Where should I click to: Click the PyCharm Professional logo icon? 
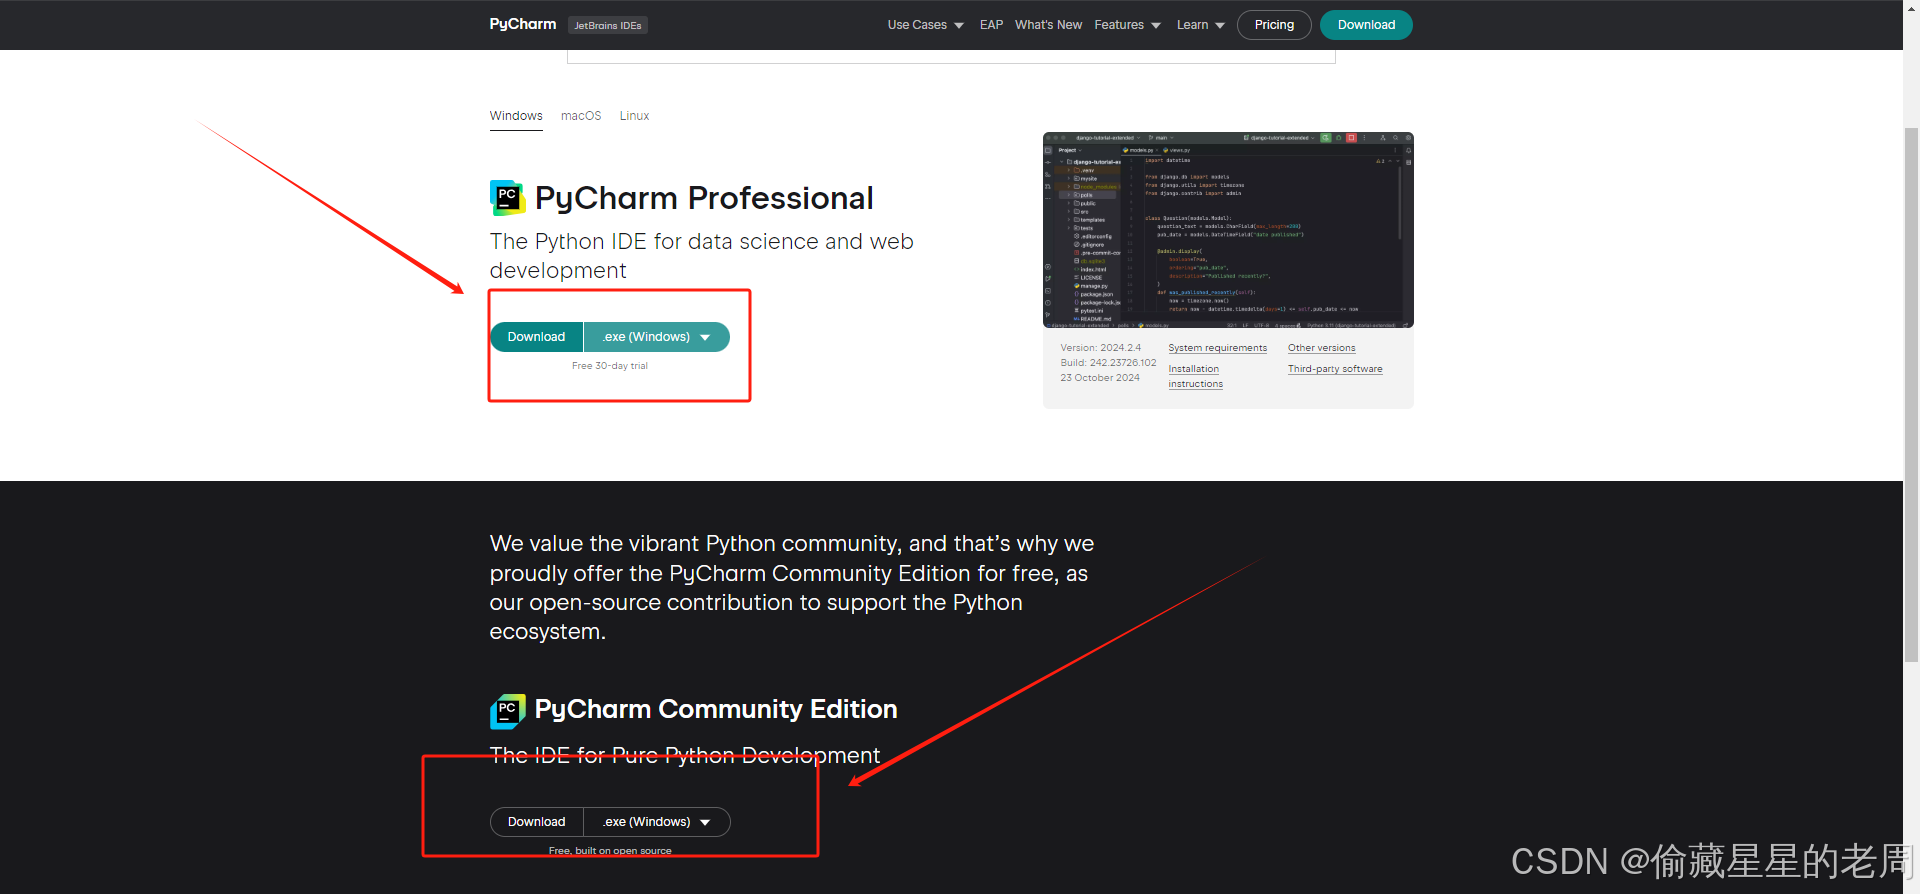(x=508, y=198)
